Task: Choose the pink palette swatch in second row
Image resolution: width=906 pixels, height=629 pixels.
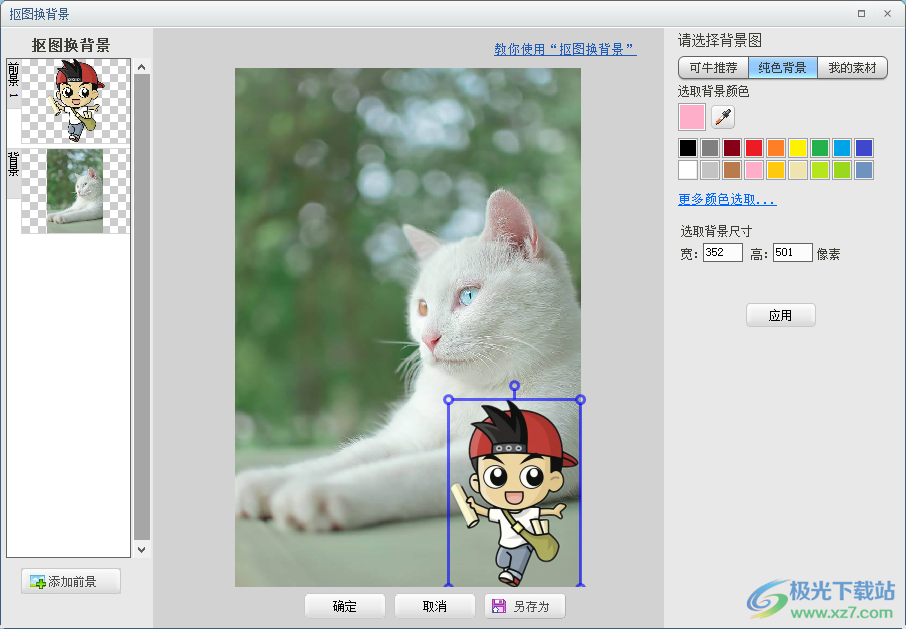Action: click(754, 170)
